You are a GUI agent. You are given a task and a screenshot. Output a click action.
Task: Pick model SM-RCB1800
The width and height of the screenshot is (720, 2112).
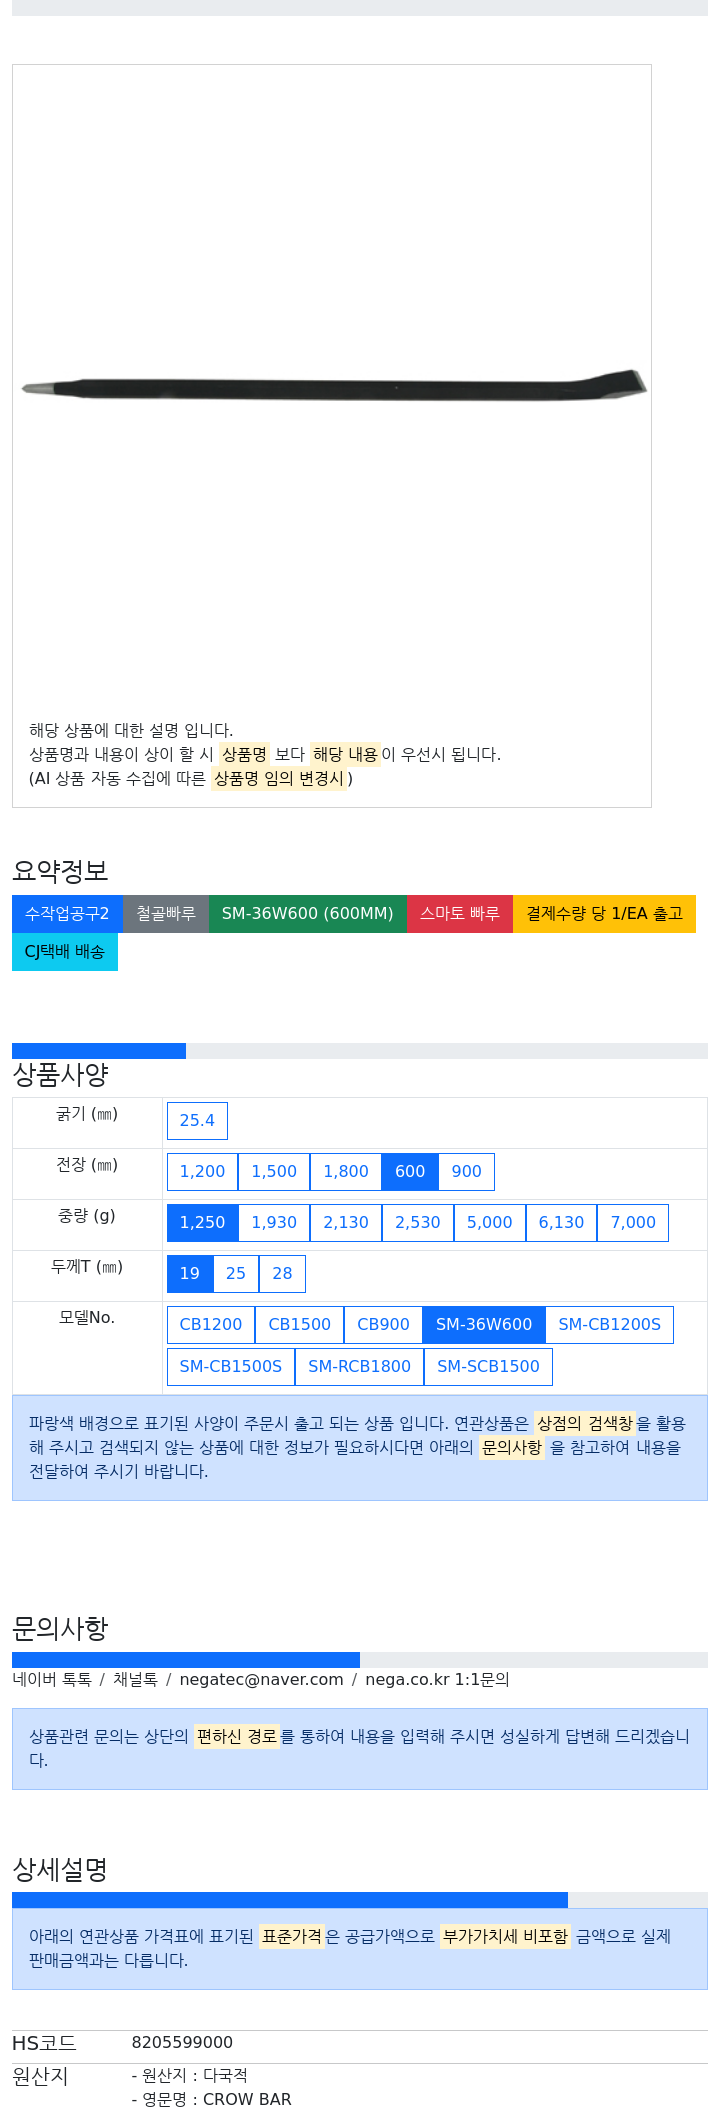(359, 1367)
